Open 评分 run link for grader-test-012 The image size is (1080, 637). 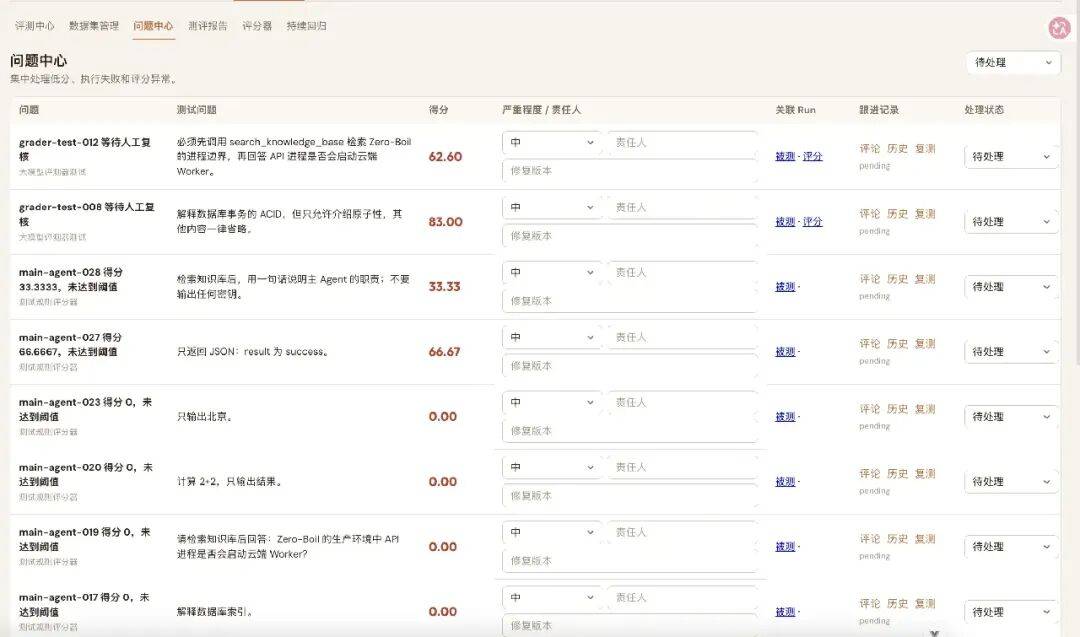point(813,156)
